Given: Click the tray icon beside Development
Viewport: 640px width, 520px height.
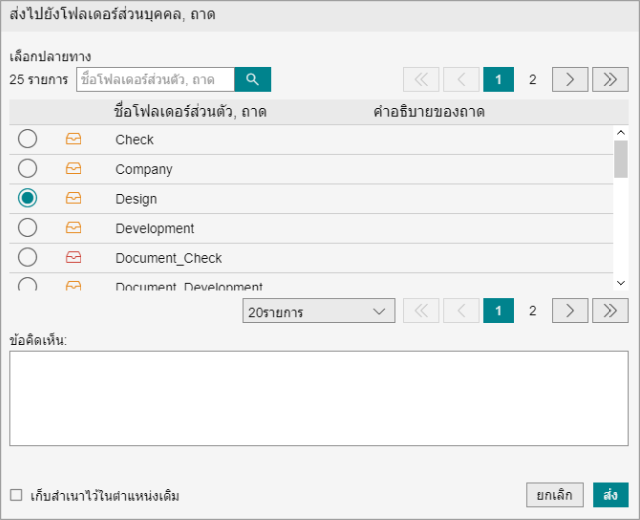Looking at the screenshot, I should pyautogui.click(x=73, y=228).
